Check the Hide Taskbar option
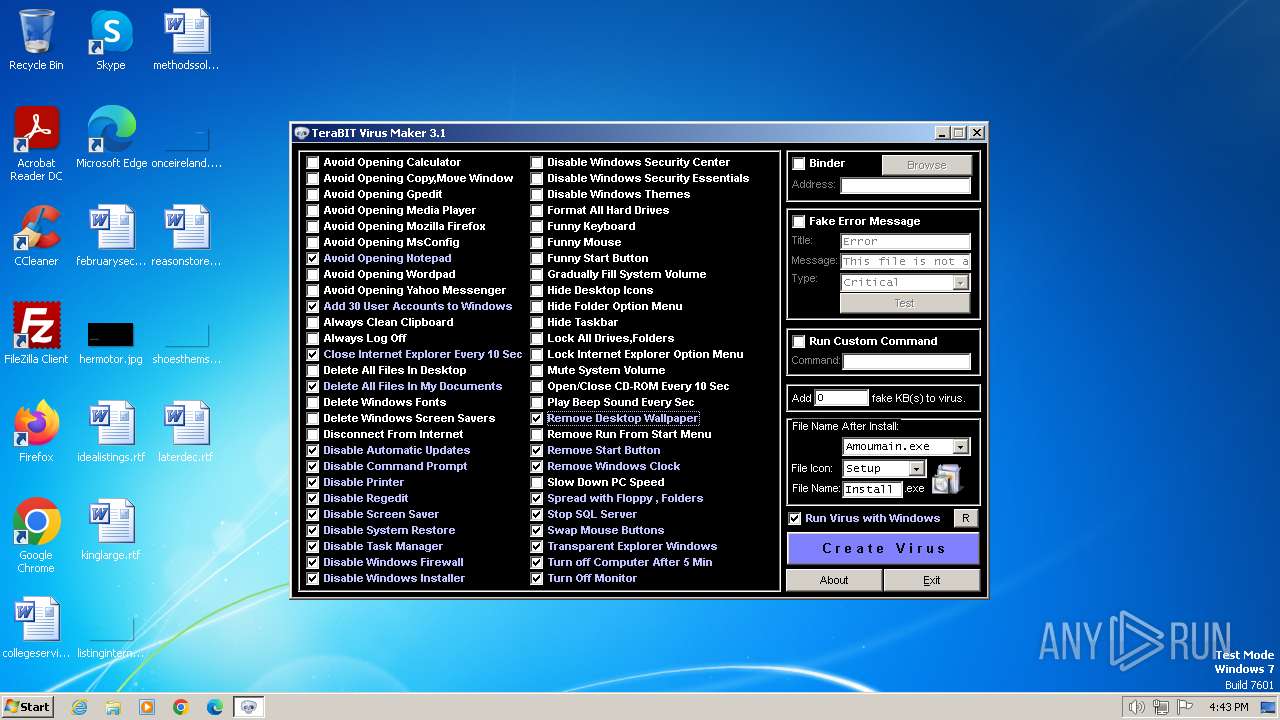Image resolution: width=1280 pixels, height=720 pixels. 537,322
